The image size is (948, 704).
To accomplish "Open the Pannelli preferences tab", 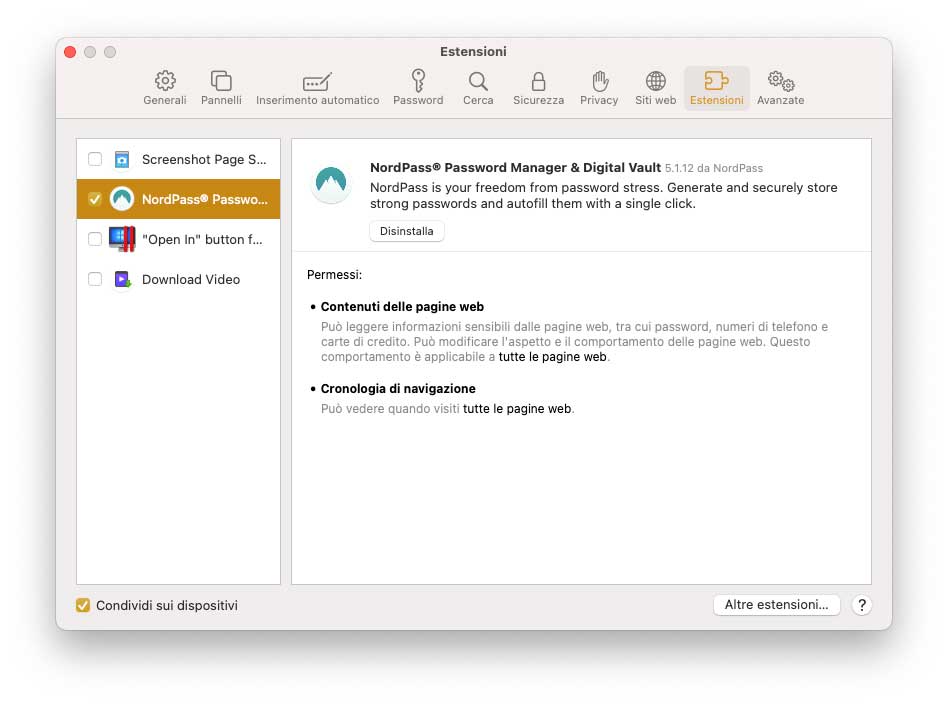I will tap(221, 88).
